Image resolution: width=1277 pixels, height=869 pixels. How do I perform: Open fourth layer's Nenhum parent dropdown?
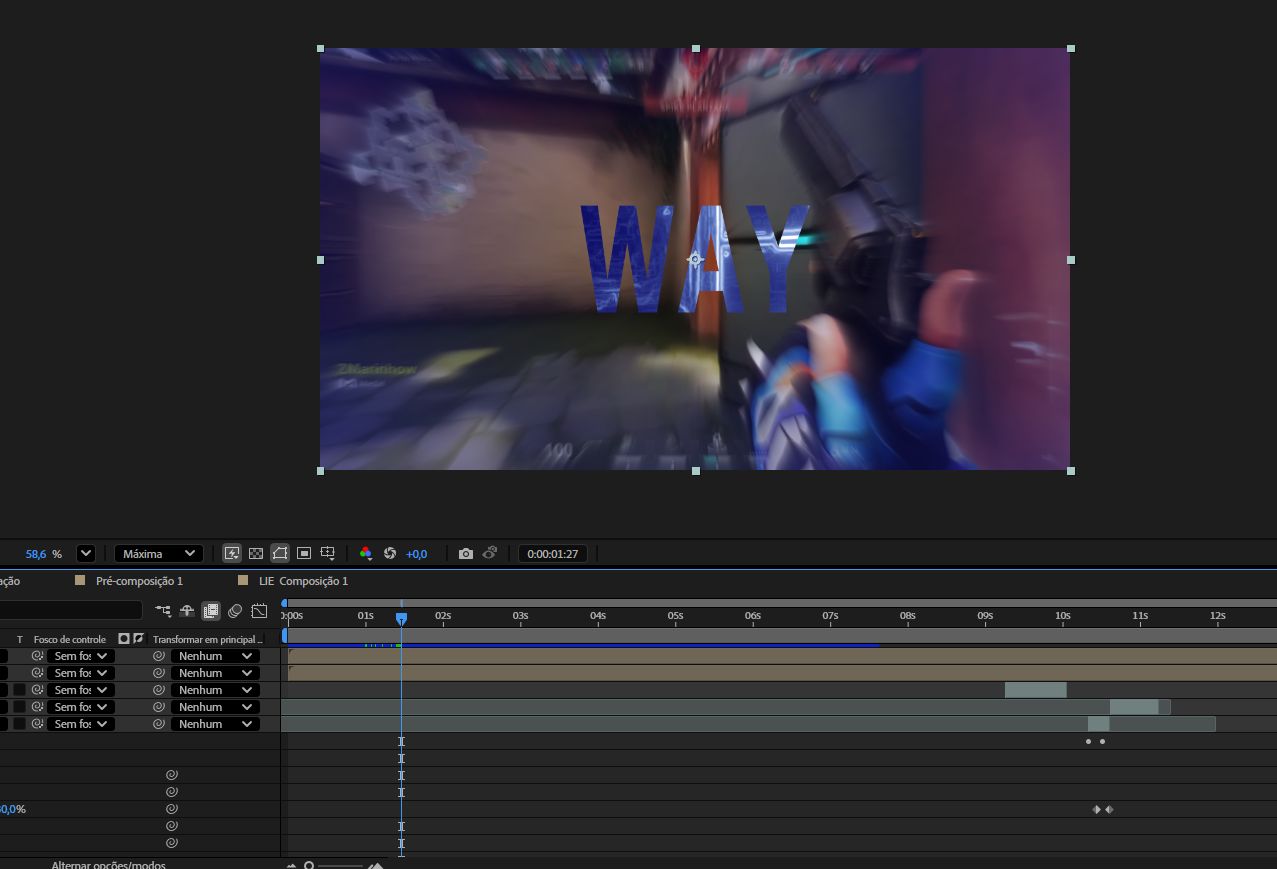click(x=215, y=707)
